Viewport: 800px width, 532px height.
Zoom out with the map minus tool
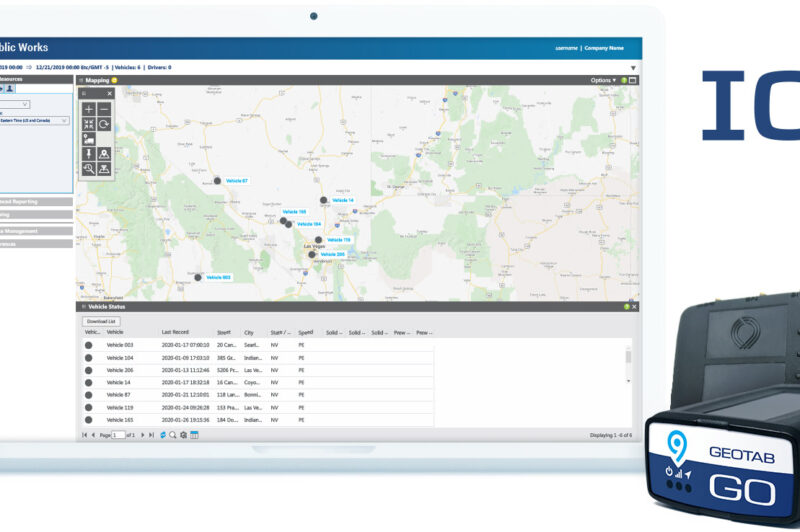104,109
